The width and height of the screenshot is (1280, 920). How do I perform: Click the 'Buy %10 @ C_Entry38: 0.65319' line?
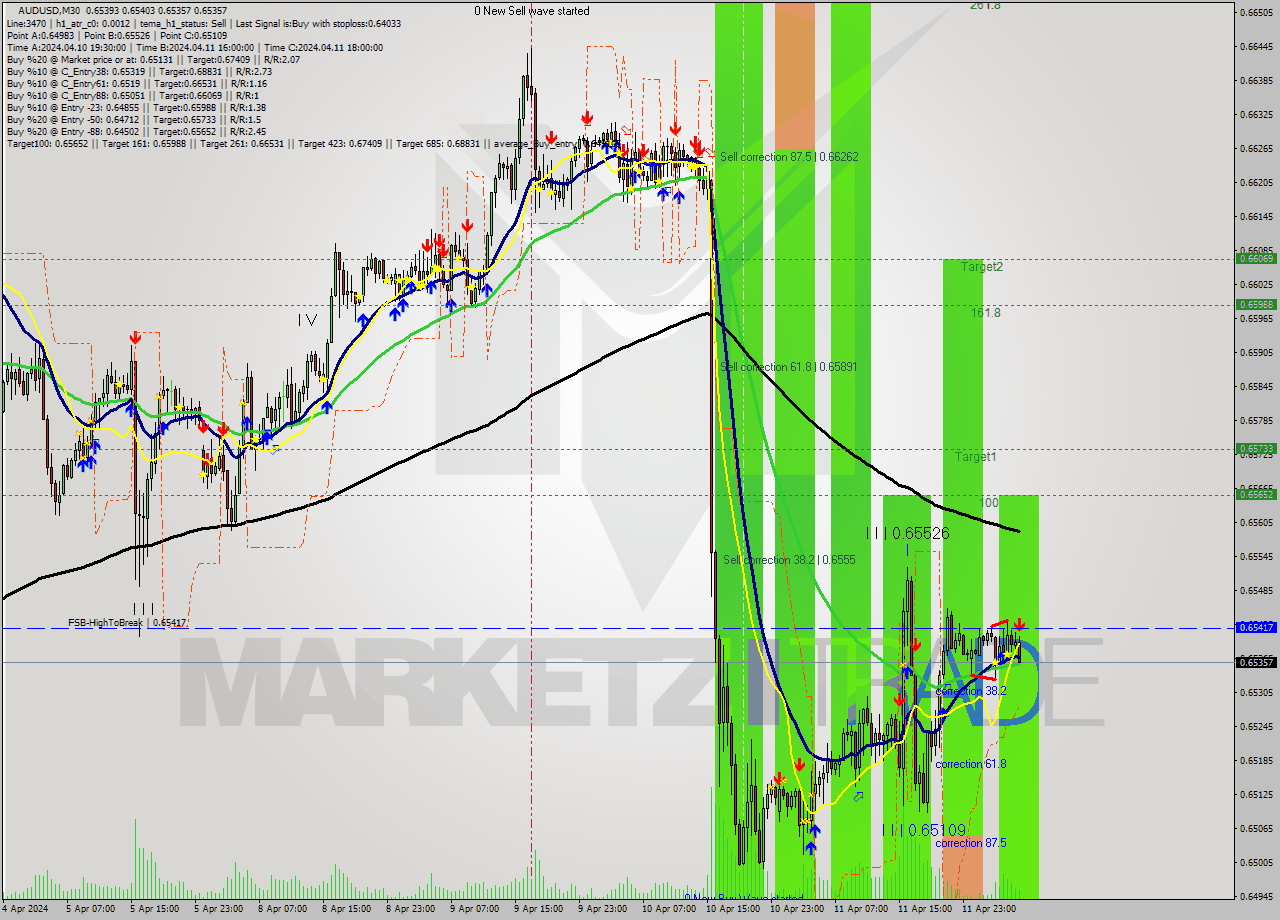click(x=138, y=71)
